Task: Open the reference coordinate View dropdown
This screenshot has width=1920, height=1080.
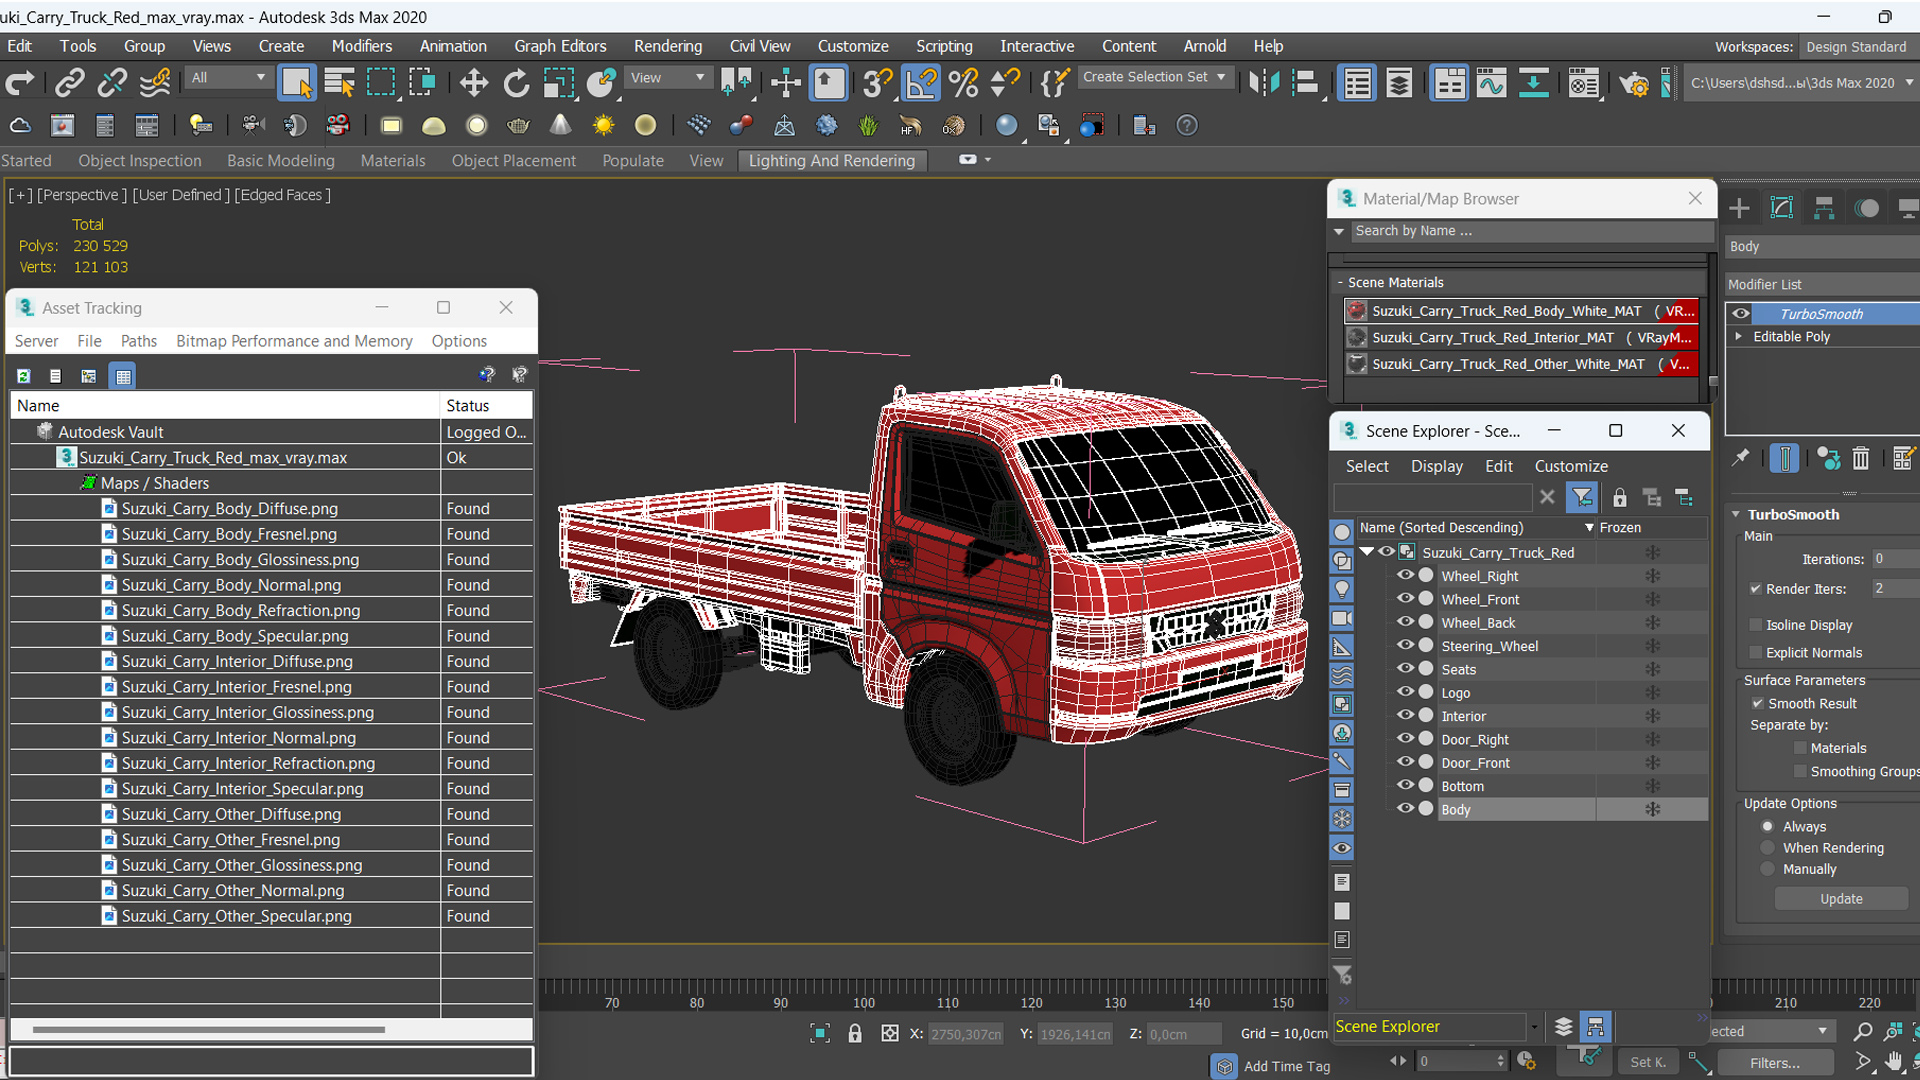Action: [667, 77]
